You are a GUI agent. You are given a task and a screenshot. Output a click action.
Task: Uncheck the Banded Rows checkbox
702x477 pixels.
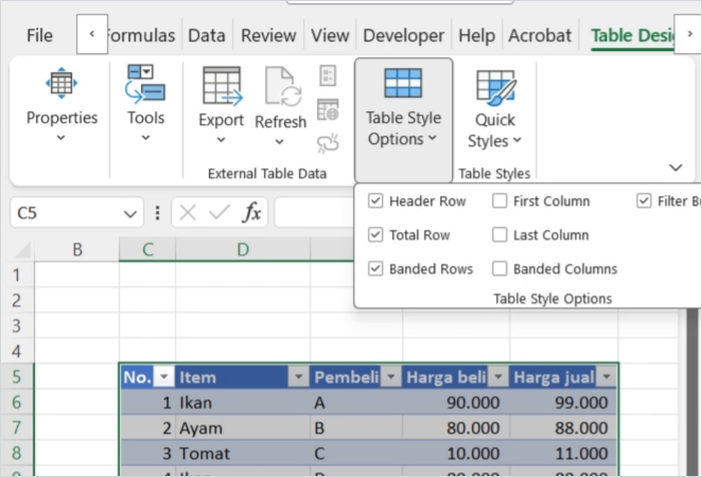tap(375, 269)
